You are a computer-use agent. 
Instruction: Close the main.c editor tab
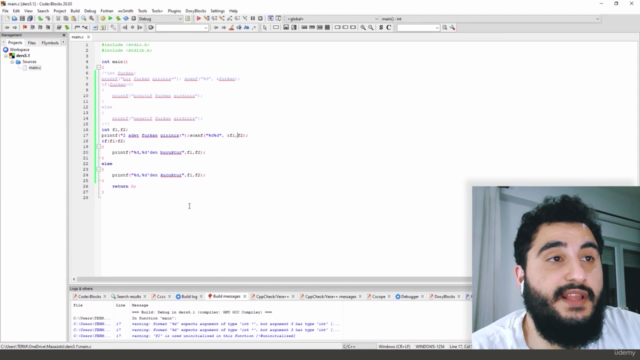click(88, 37)
